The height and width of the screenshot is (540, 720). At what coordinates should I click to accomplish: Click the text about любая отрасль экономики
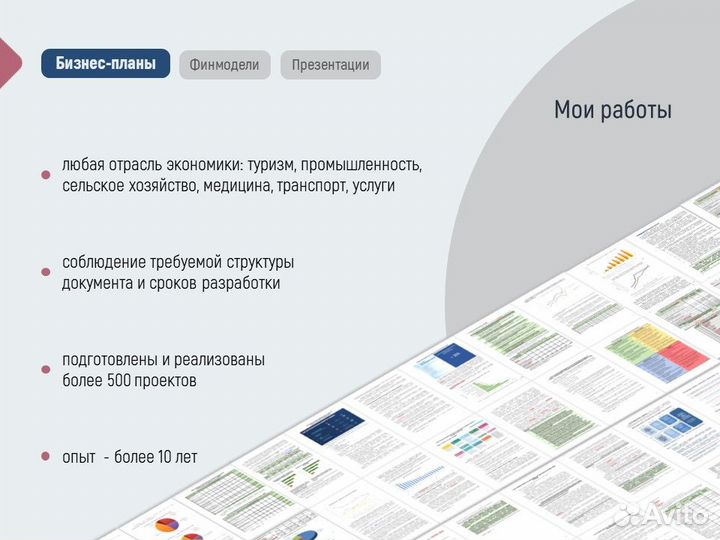tap(242, 164)
